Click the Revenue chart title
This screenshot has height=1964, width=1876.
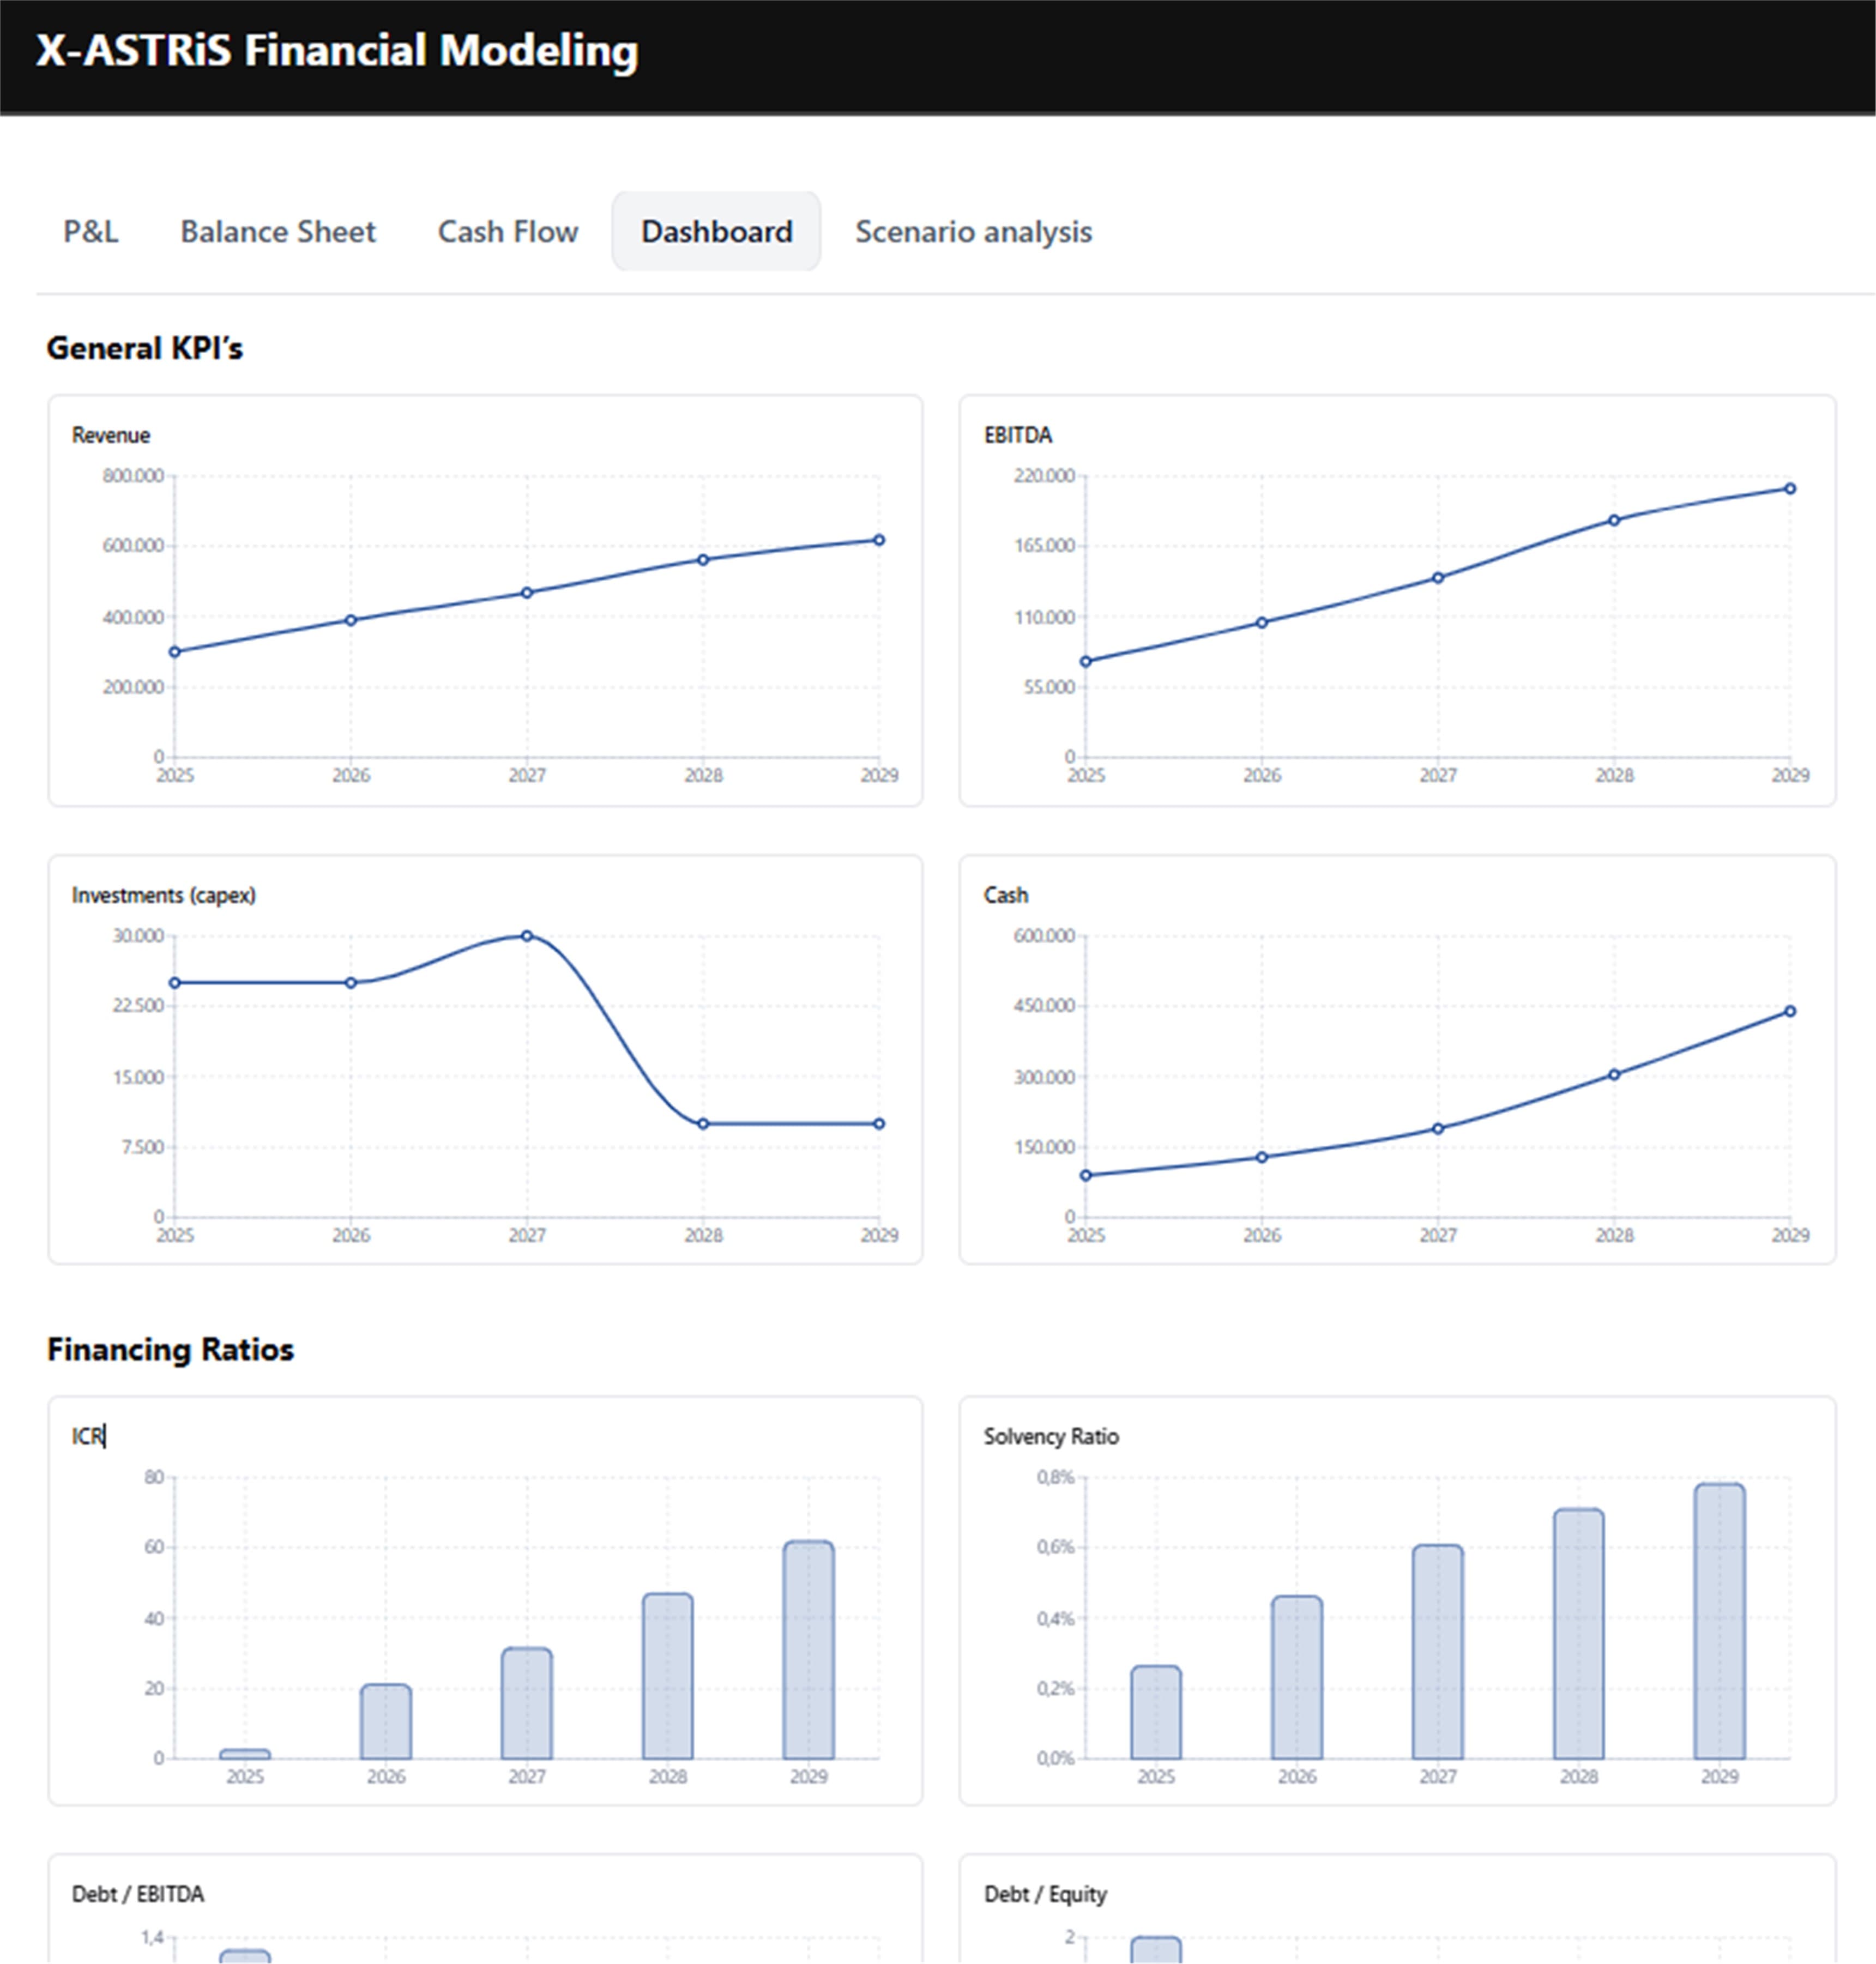tap(110, 435)
